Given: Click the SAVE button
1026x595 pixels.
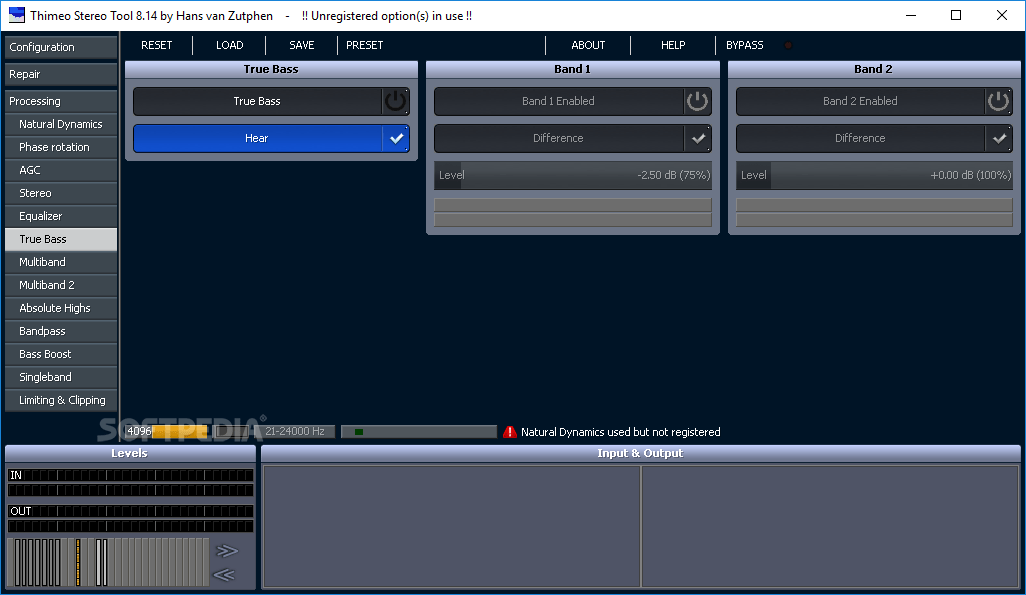Looking at the screenshot, I should tap(302, 45).
